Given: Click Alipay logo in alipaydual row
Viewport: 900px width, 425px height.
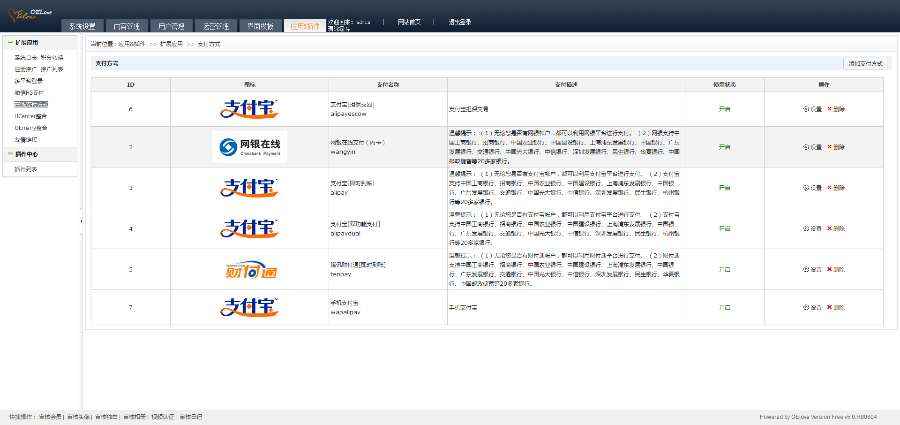Looking at the screenshot, I should (x=250, y=229).
